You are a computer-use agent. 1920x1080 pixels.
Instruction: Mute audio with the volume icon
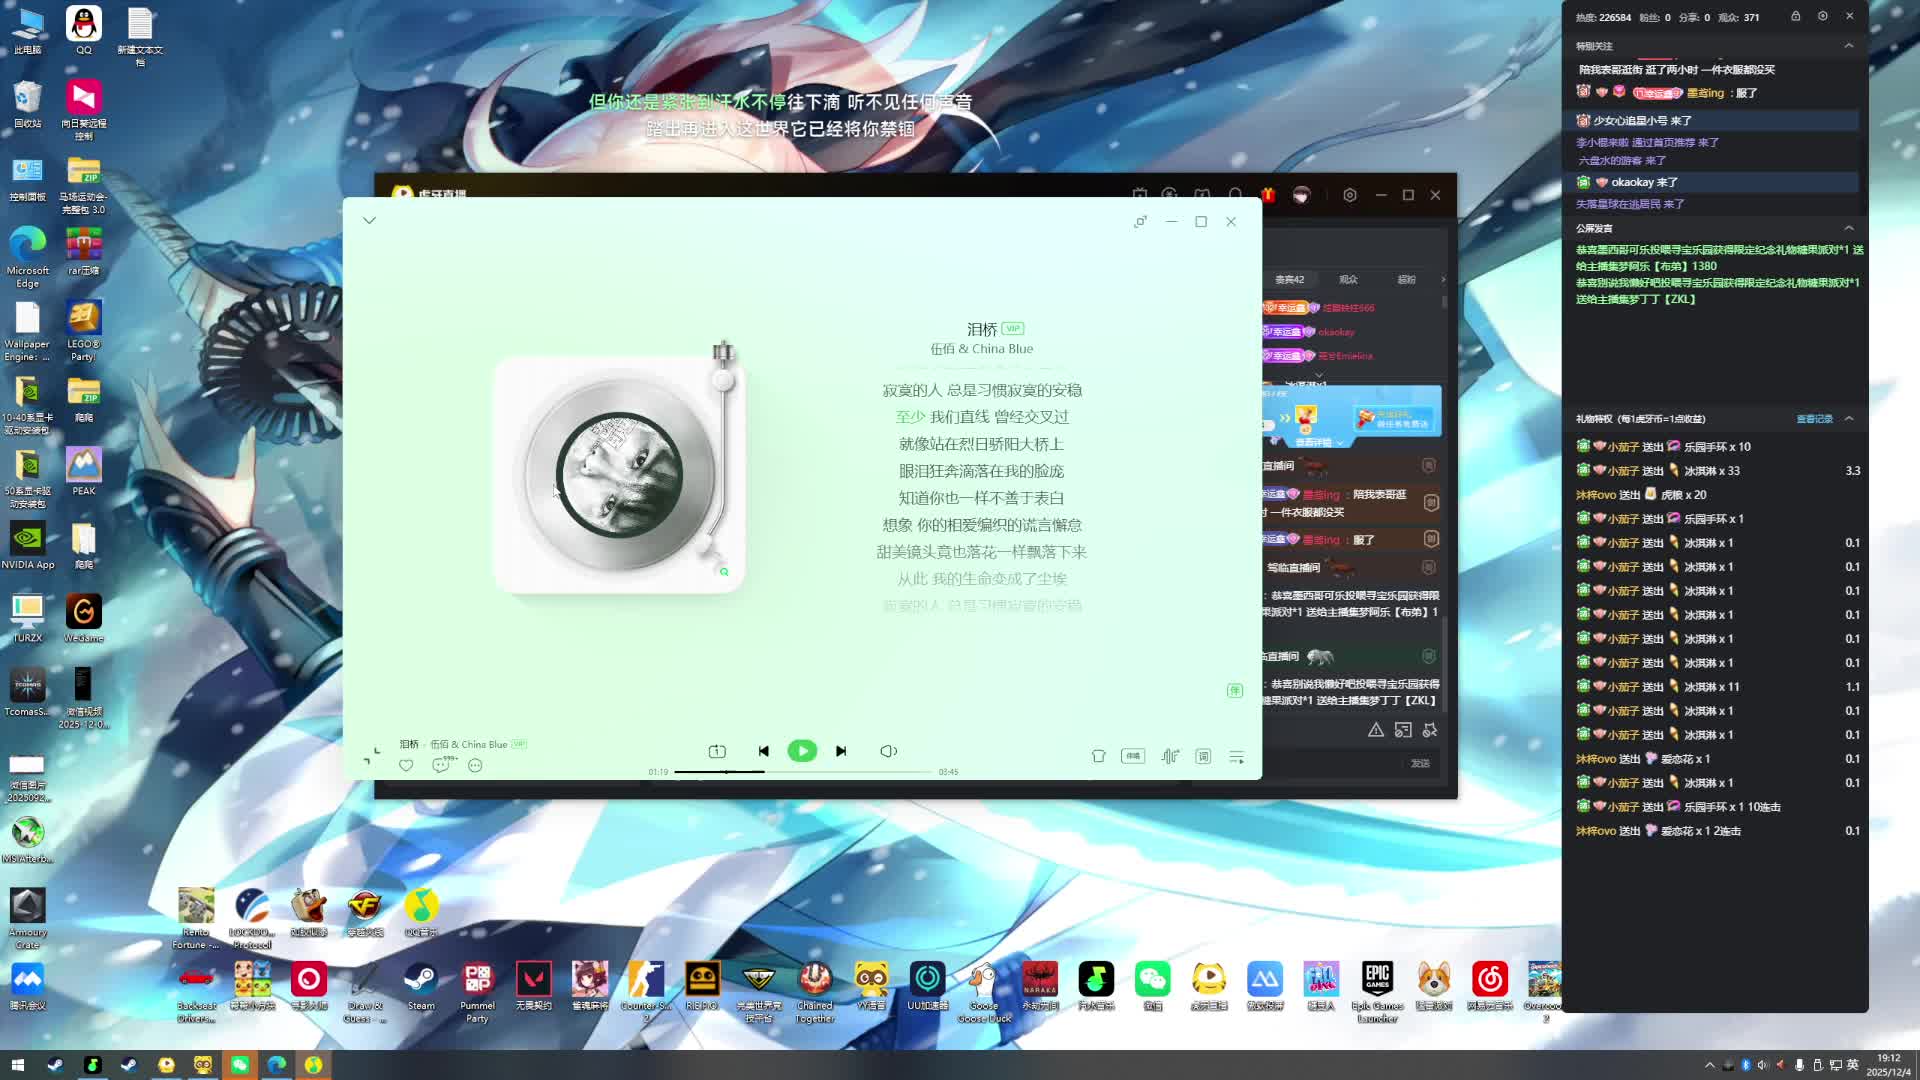click(888, 751)
